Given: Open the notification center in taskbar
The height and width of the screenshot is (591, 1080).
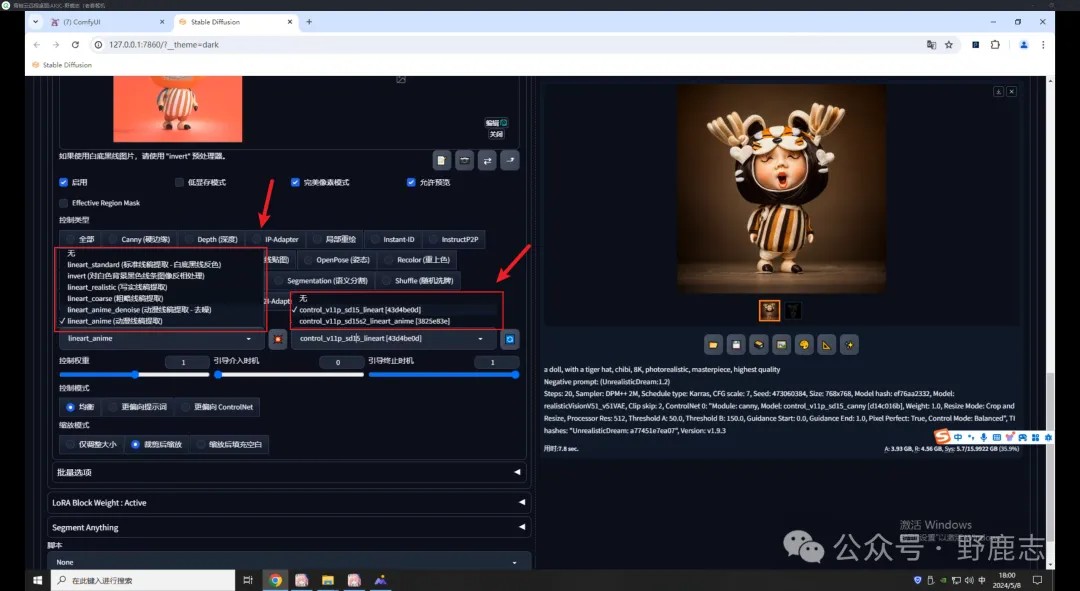Looking at the screenshot, I should [x=1037, y=580].
